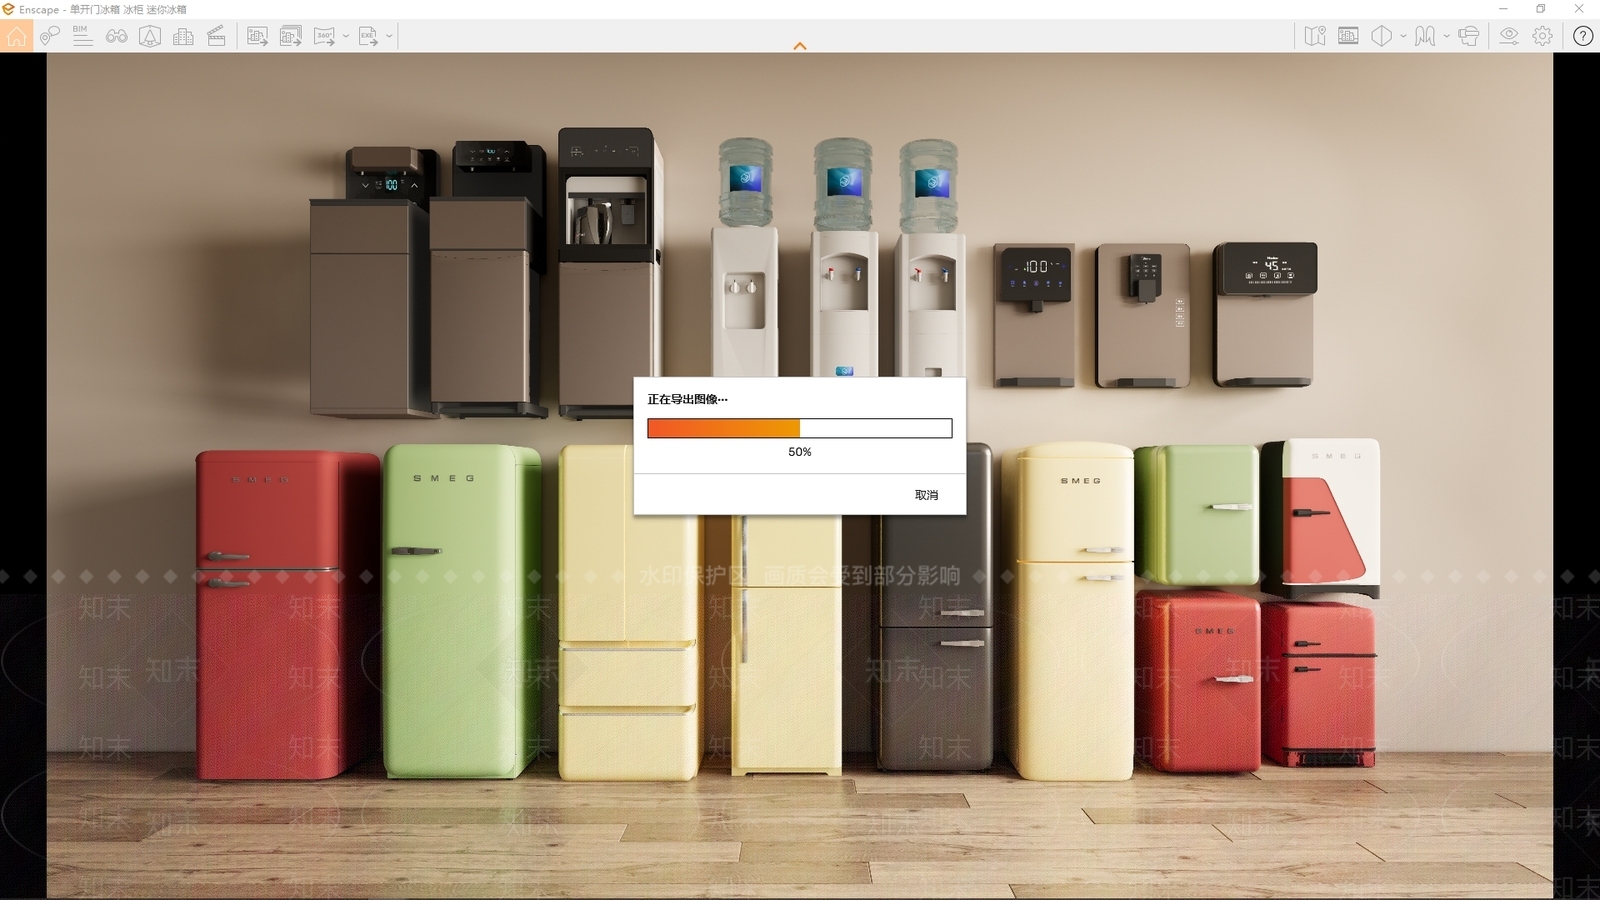Screen dimensions: 1600x900
Task: Expand the EXE export dropdown arrow
Action: (389, 37)
